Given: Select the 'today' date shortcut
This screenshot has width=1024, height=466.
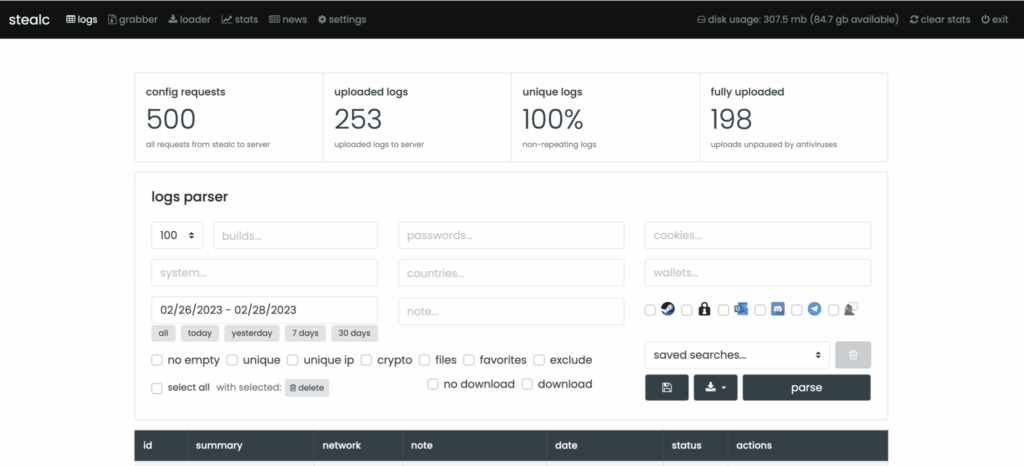Looking at the screenshot, I should (200, 333).
